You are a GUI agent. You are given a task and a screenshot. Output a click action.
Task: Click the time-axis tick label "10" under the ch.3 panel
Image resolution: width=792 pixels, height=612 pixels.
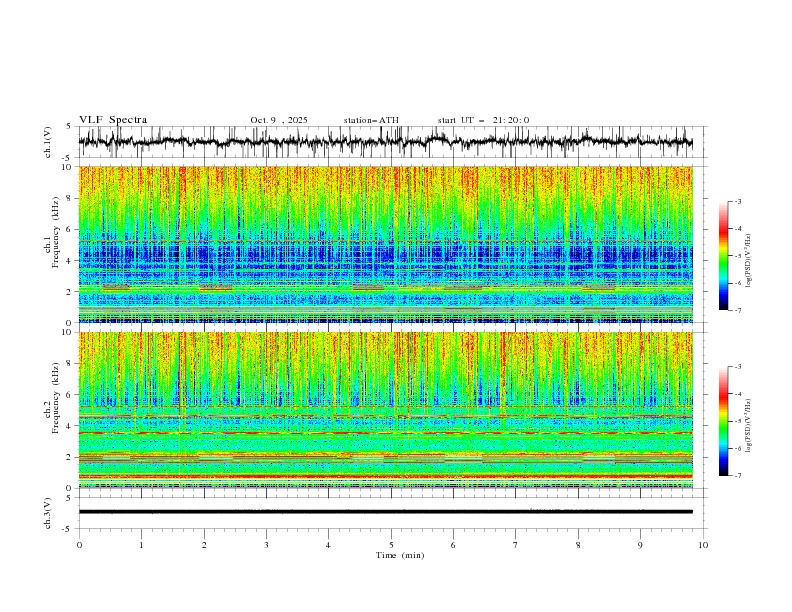(x=703, y=545)
